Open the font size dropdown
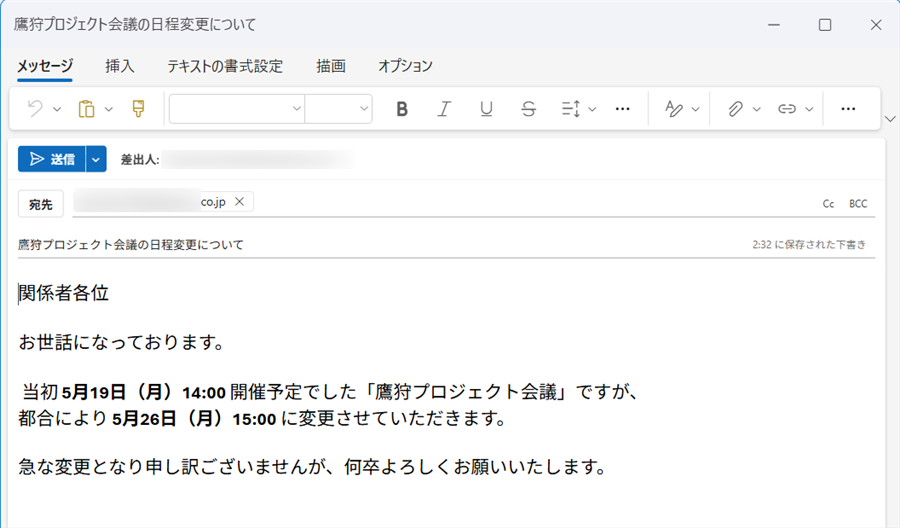 pyautogui.click(x=338, y=109)
